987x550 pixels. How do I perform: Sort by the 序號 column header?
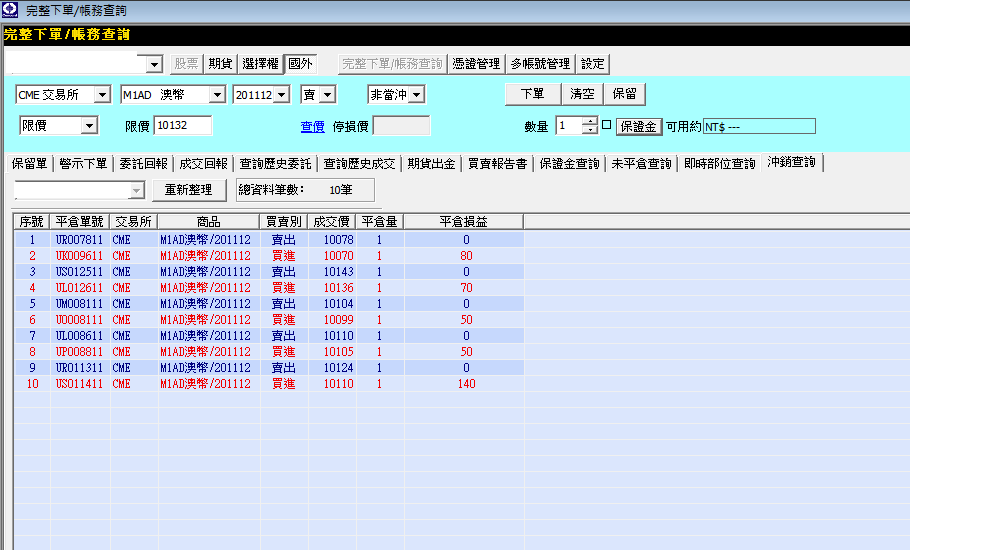click(31, 222)
